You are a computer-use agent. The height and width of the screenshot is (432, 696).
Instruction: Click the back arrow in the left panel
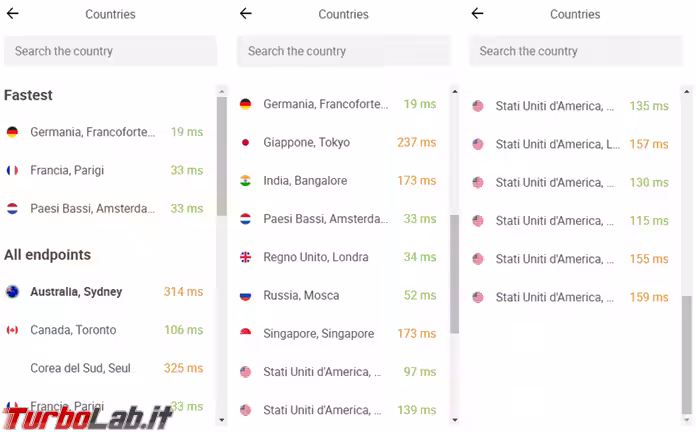click(x=13, y=14)
